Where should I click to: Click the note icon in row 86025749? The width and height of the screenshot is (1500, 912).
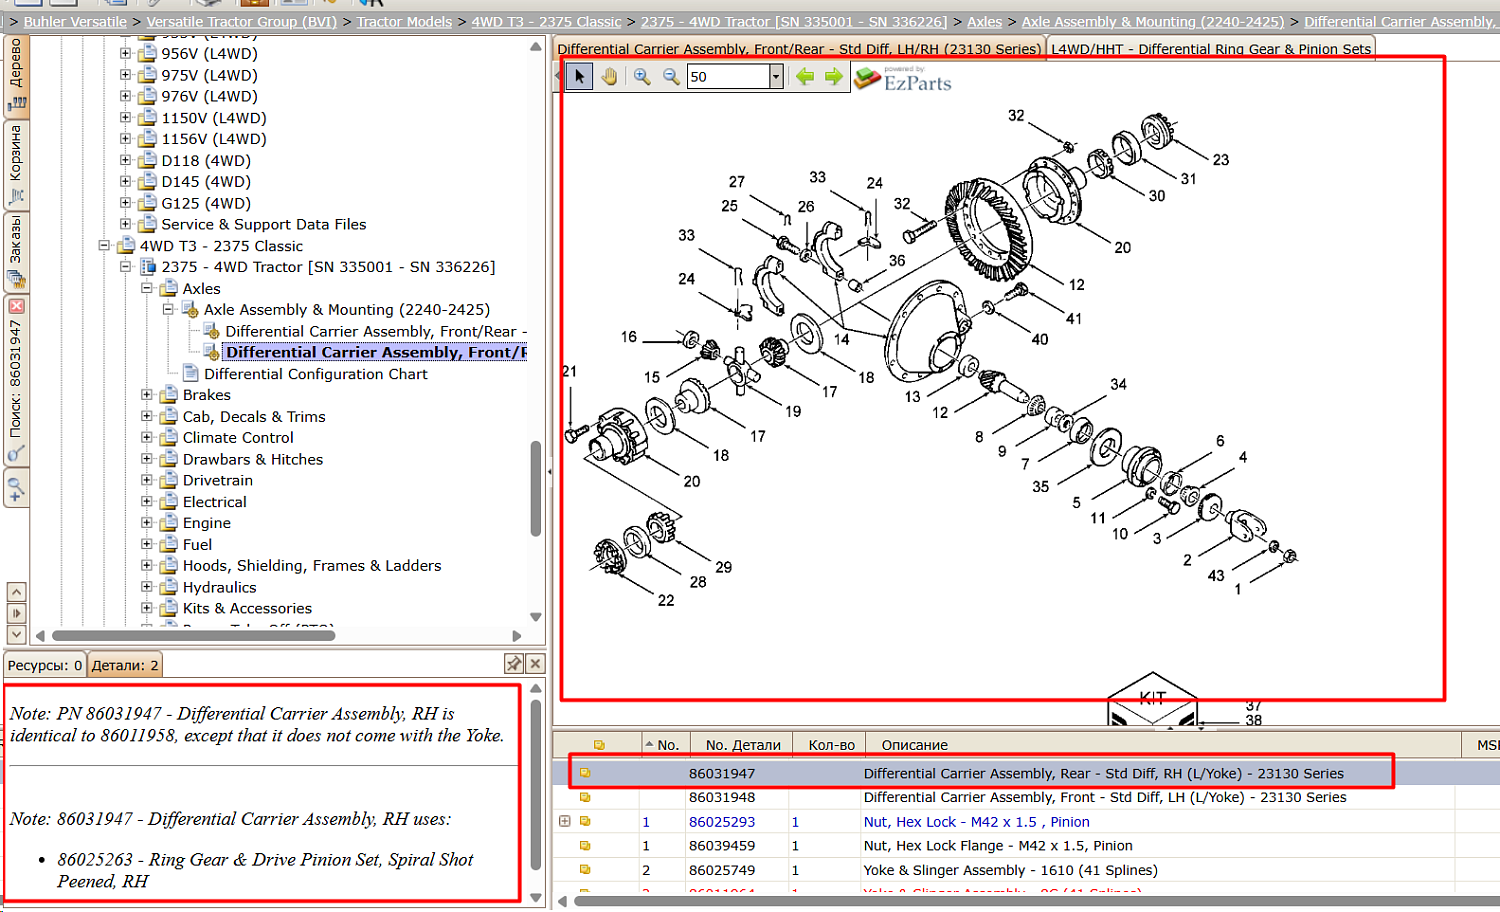(585, 869)
